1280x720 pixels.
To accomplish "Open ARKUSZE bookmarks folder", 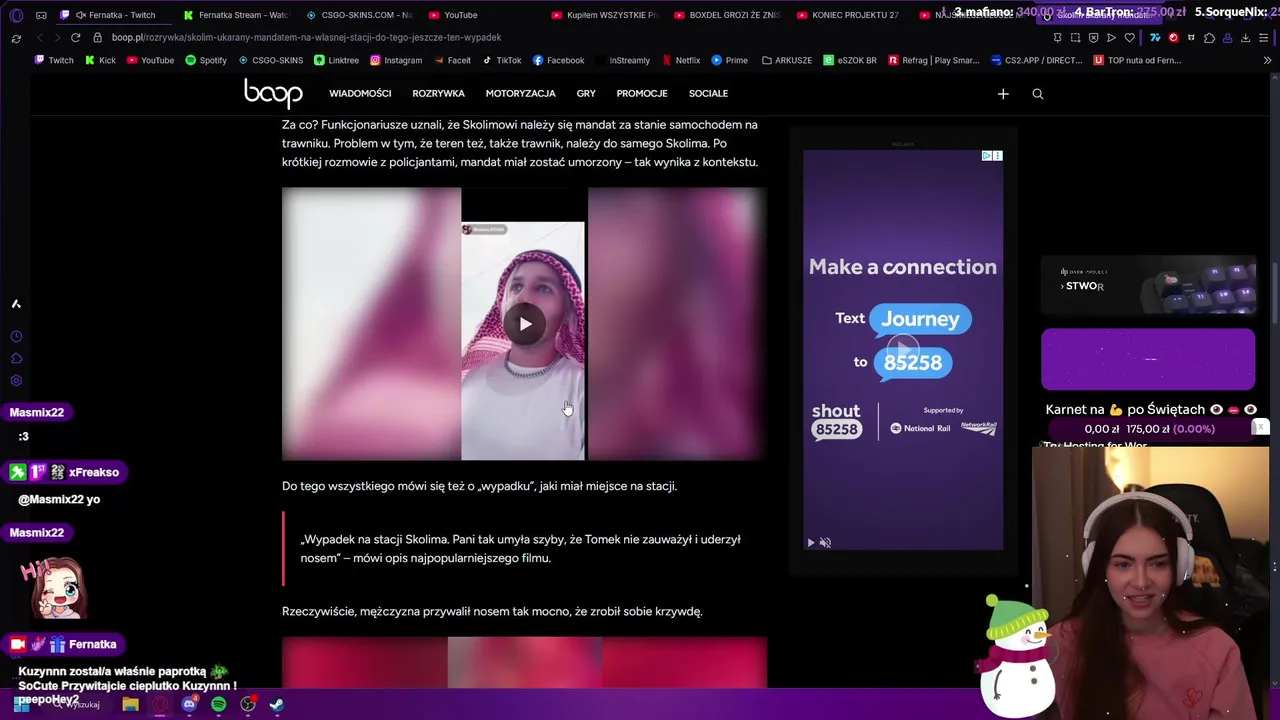I will click(786, 60).
